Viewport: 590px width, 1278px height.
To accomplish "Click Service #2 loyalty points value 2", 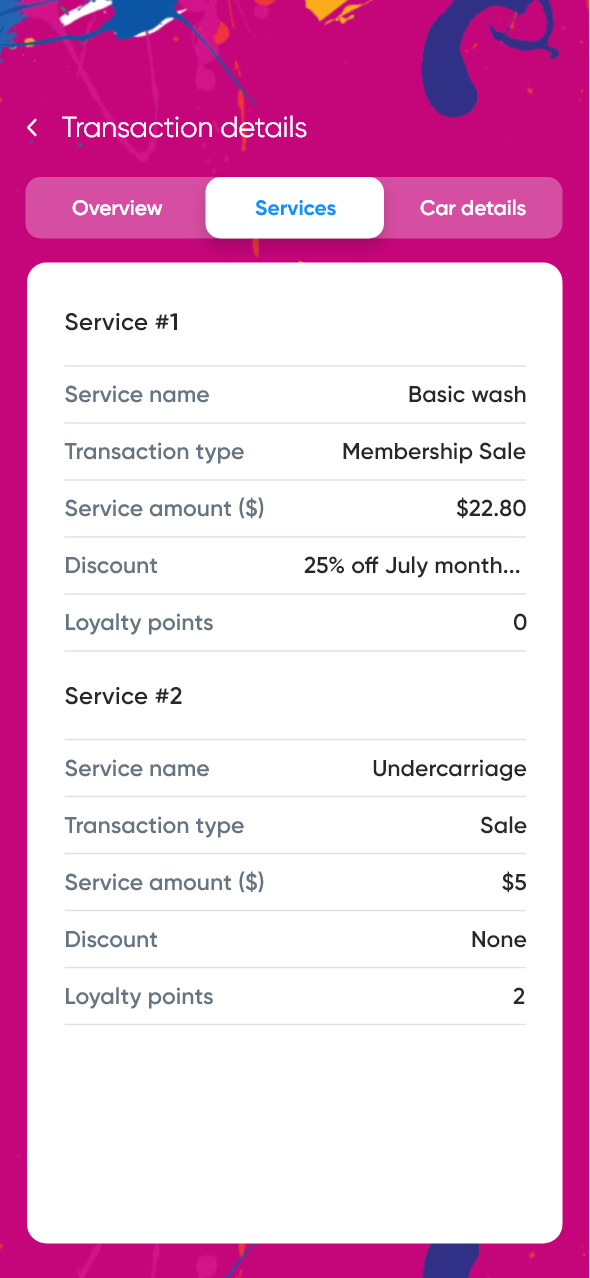I will pos(519,997).
